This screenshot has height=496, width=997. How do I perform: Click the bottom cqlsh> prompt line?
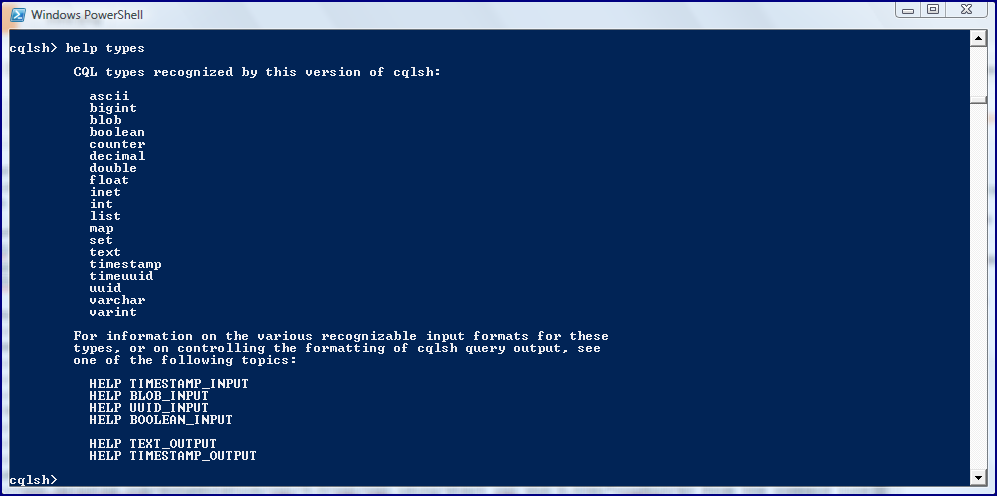[x=33, y=479]
